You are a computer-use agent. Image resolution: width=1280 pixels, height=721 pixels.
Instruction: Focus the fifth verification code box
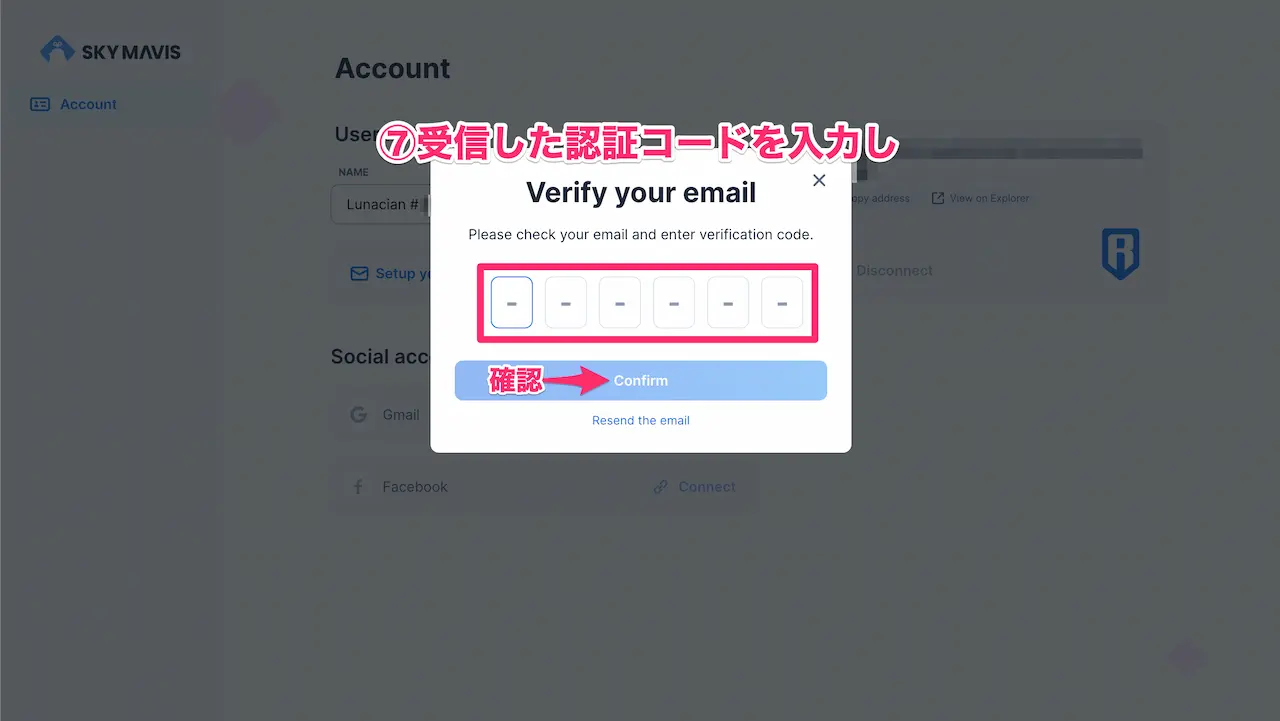728,303
